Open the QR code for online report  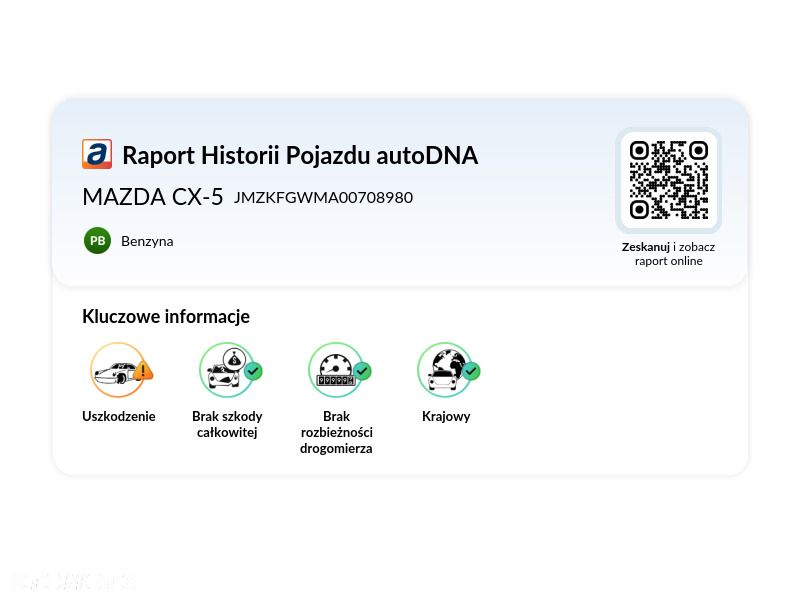(x=668, y=180)
